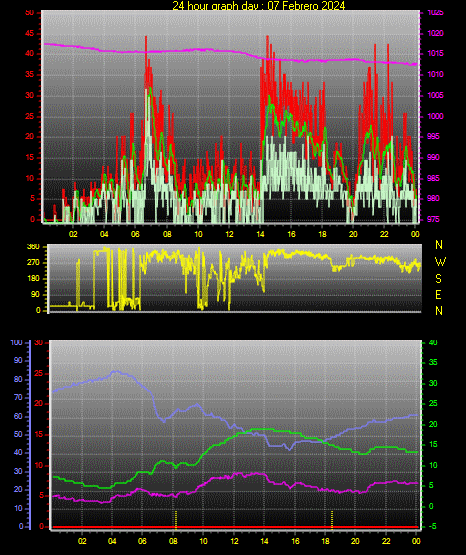Select hour label 12 below the bottom temperature graph
The image size is (466, 555).
(235, 541)
